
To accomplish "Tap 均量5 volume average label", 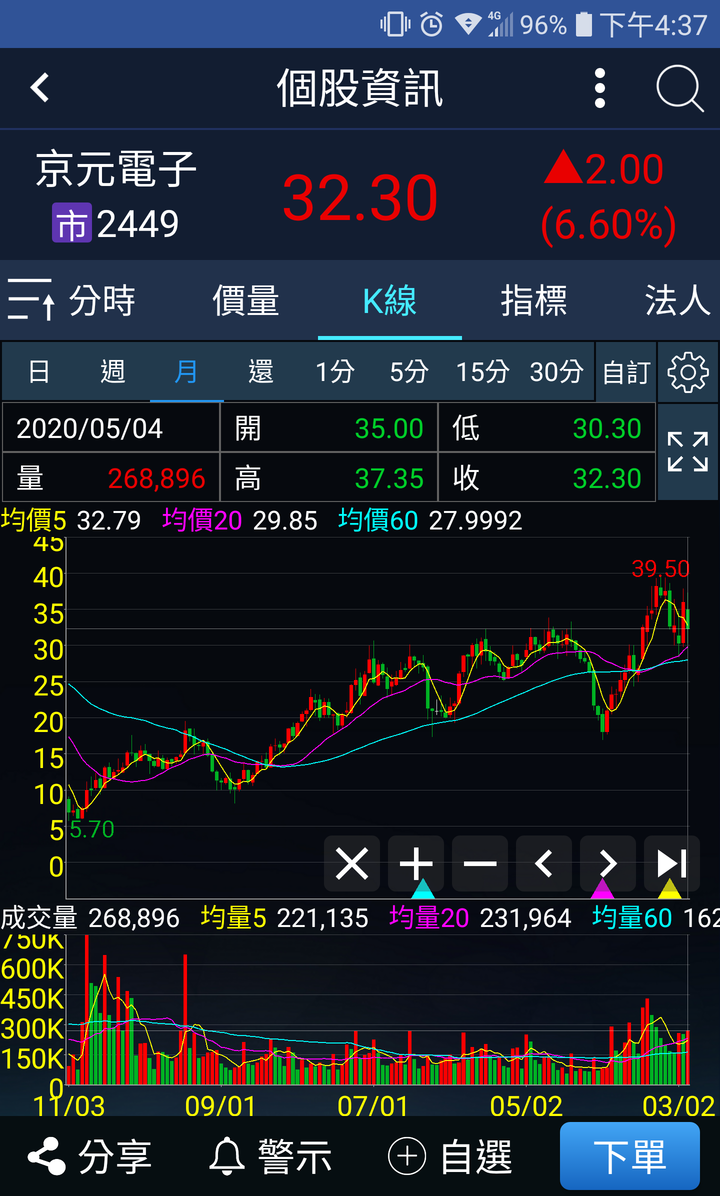I will point(233,918).
